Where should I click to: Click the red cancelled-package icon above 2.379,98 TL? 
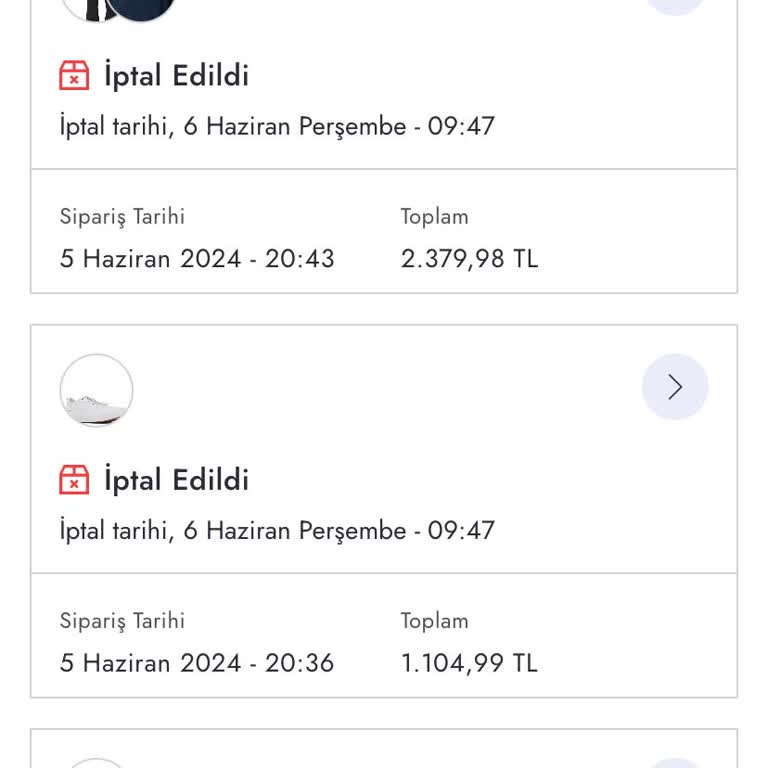[74, 75]
